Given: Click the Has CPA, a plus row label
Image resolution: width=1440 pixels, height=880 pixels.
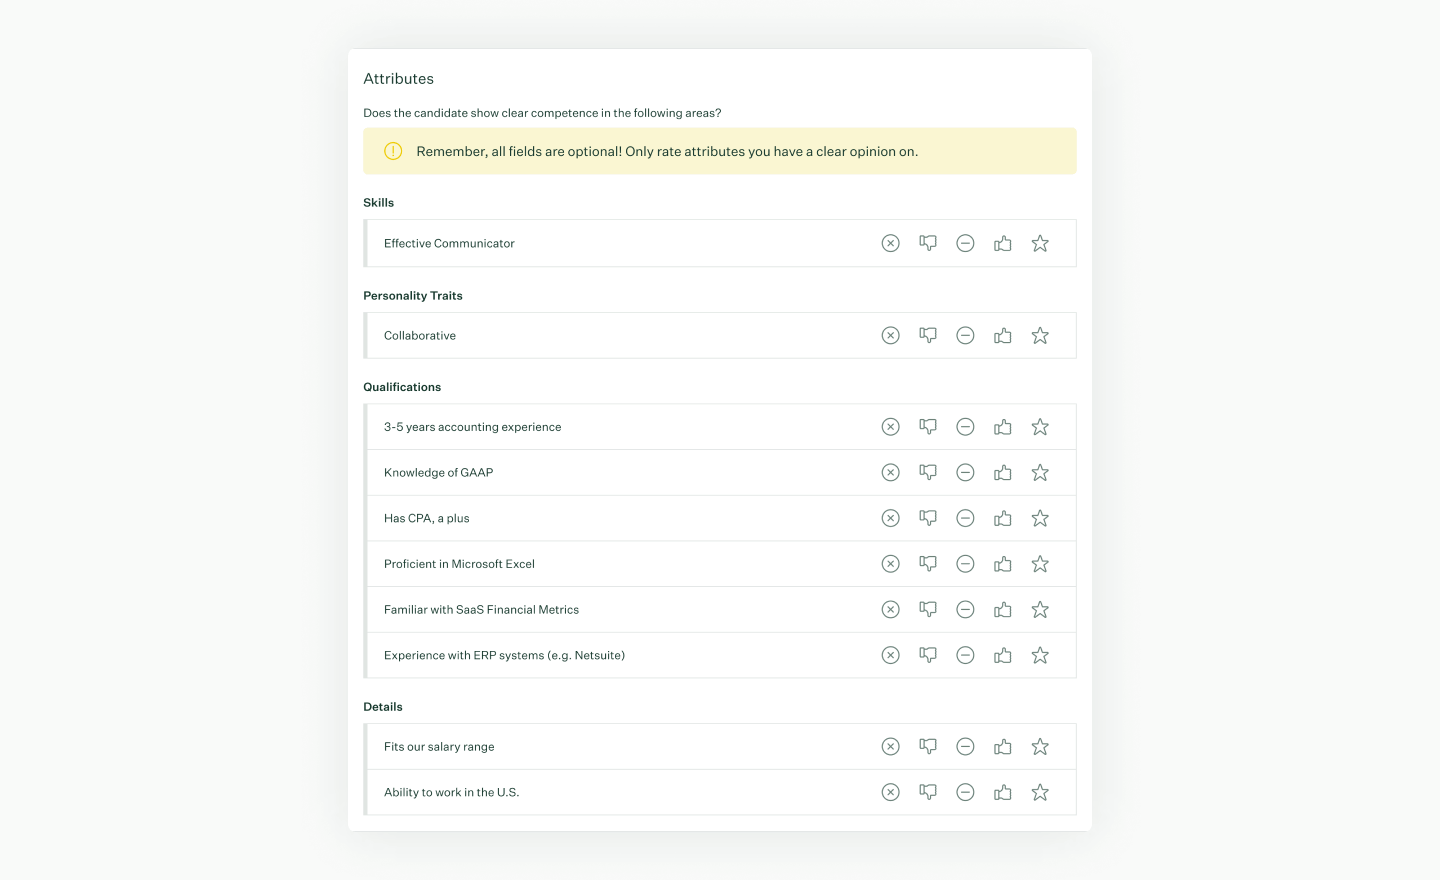Looking at the screenshot, I should pyautogui.click(x=426, y=518).
